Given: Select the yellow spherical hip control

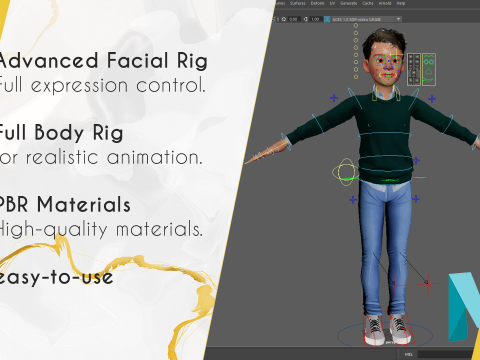Looking at the screenshot, I should [345, 172].
